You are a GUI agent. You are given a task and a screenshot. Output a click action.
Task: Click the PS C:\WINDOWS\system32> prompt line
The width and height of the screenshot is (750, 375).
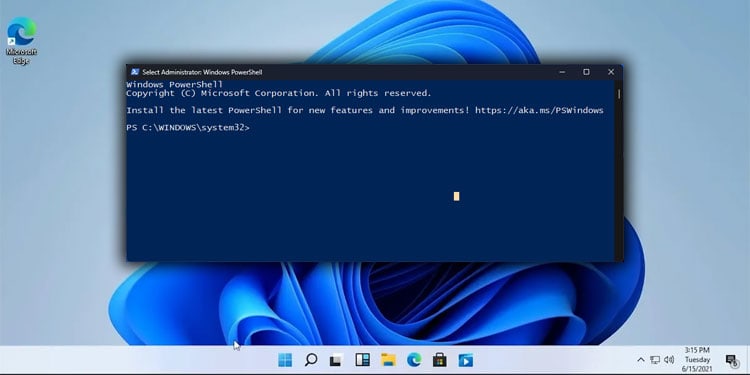coord(188,128)
